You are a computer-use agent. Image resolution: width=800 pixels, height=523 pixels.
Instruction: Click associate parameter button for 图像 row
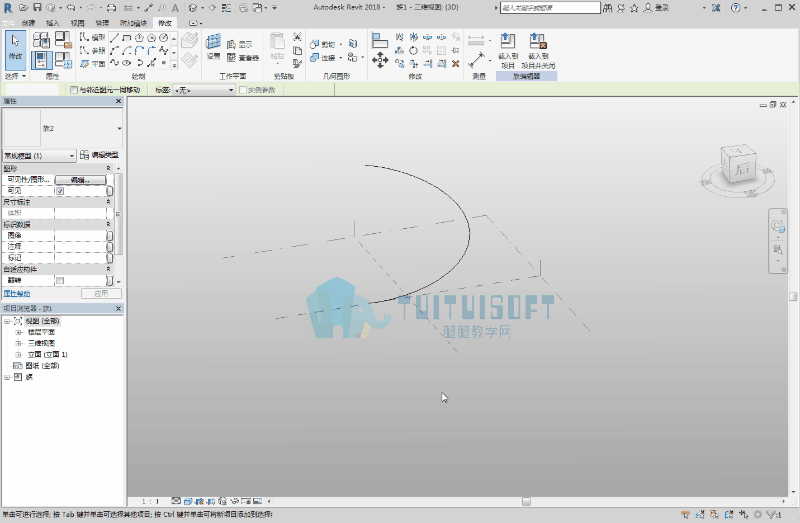[109, 235]
